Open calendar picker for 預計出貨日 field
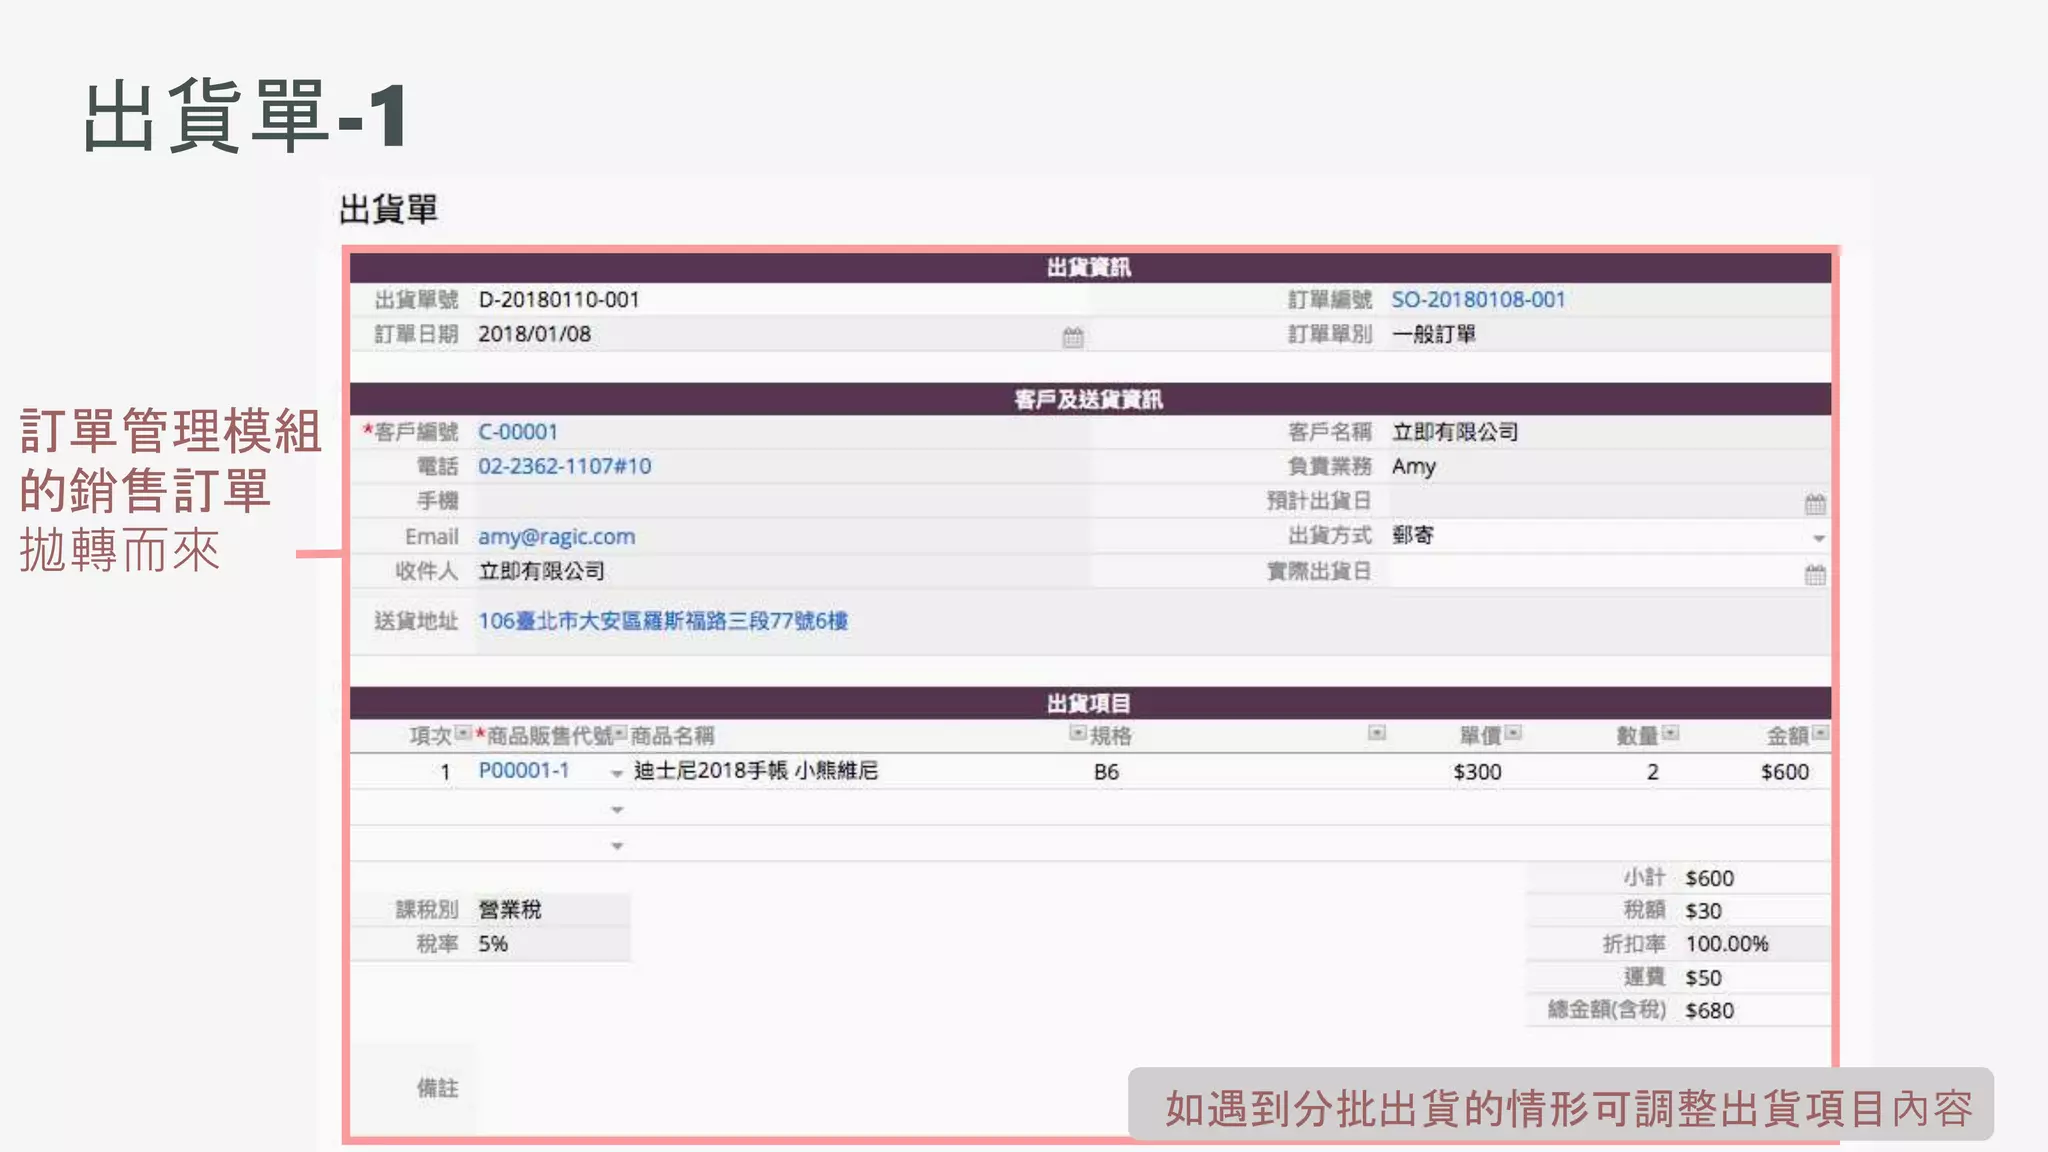 click(1815, 503)
